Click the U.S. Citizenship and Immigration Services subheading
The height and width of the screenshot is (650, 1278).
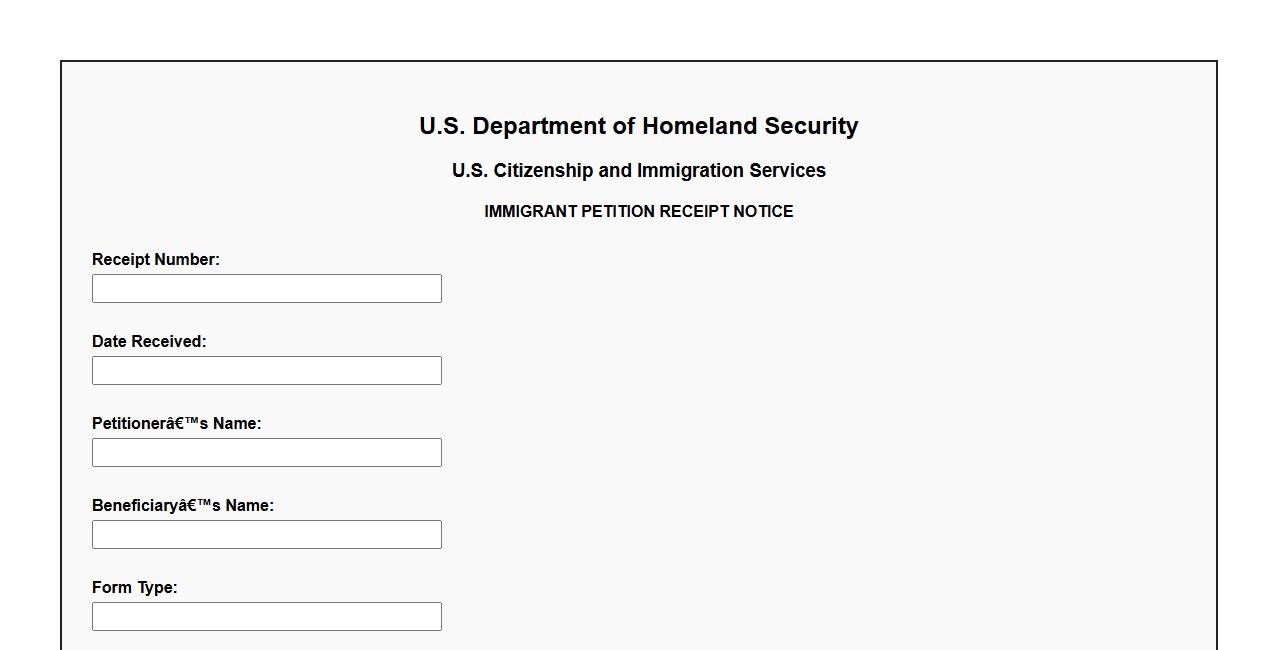point(638,171)
